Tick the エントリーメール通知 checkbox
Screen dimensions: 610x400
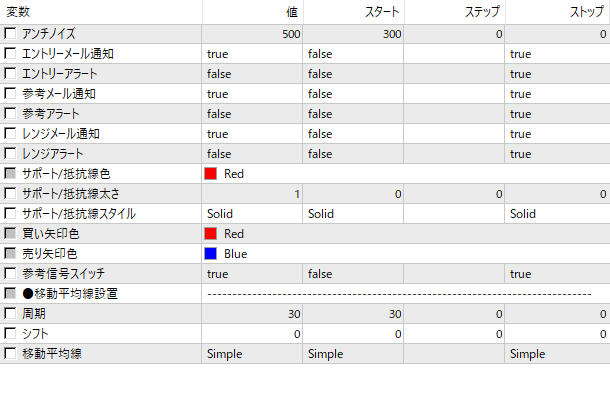(10, 54)
